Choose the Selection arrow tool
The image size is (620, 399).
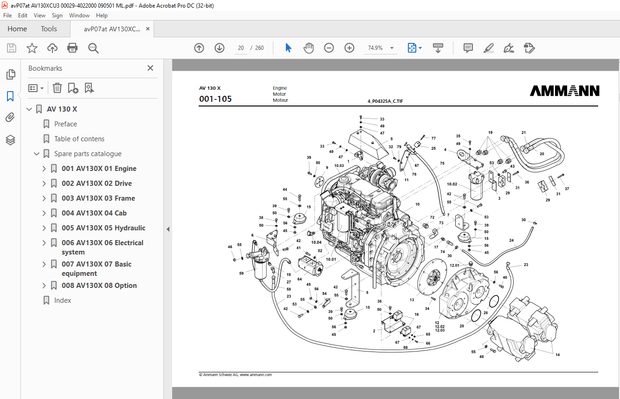[x=288, y=48]
